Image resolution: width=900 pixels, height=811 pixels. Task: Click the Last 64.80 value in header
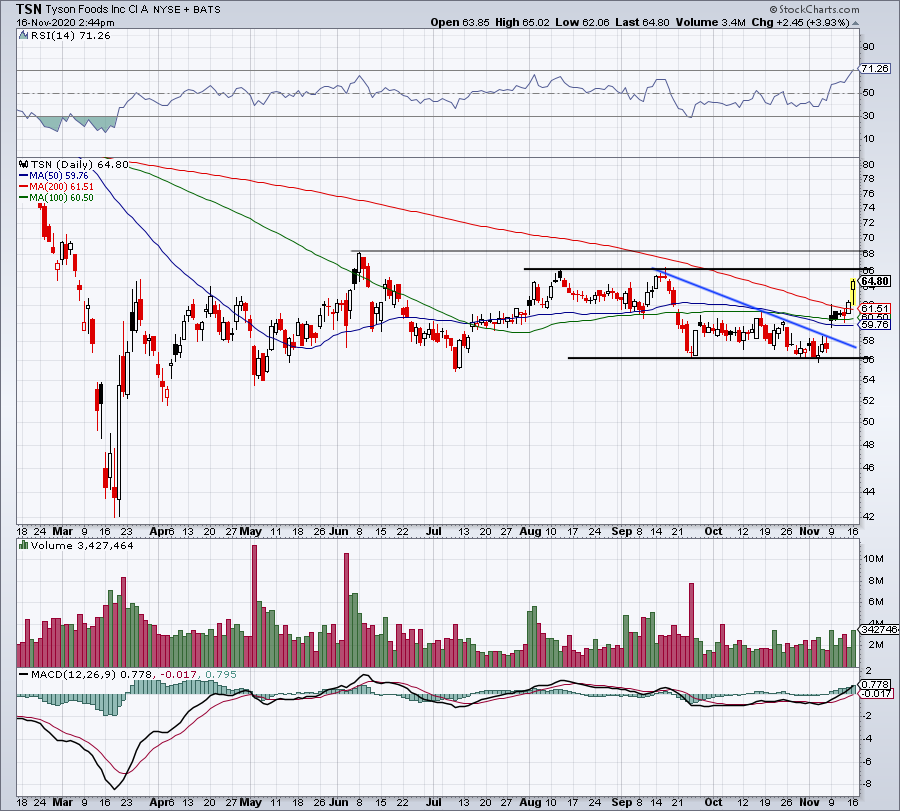tap(642, 22)
